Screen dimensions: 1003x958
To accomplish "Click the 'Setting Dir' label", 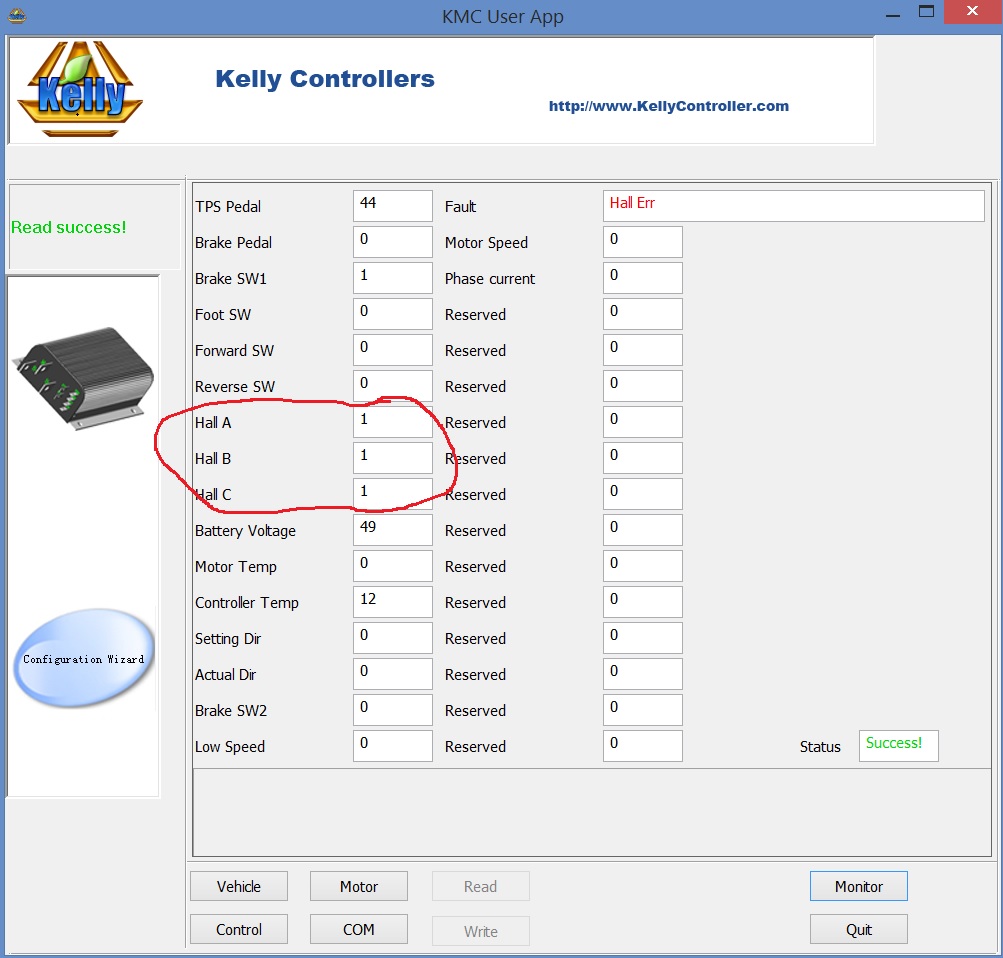I will 228,639.
